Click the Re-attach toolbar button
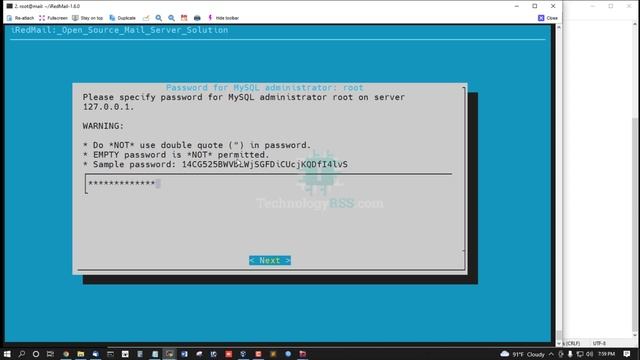This screenshot has width=640, height=360. click(x=20, y=18)
